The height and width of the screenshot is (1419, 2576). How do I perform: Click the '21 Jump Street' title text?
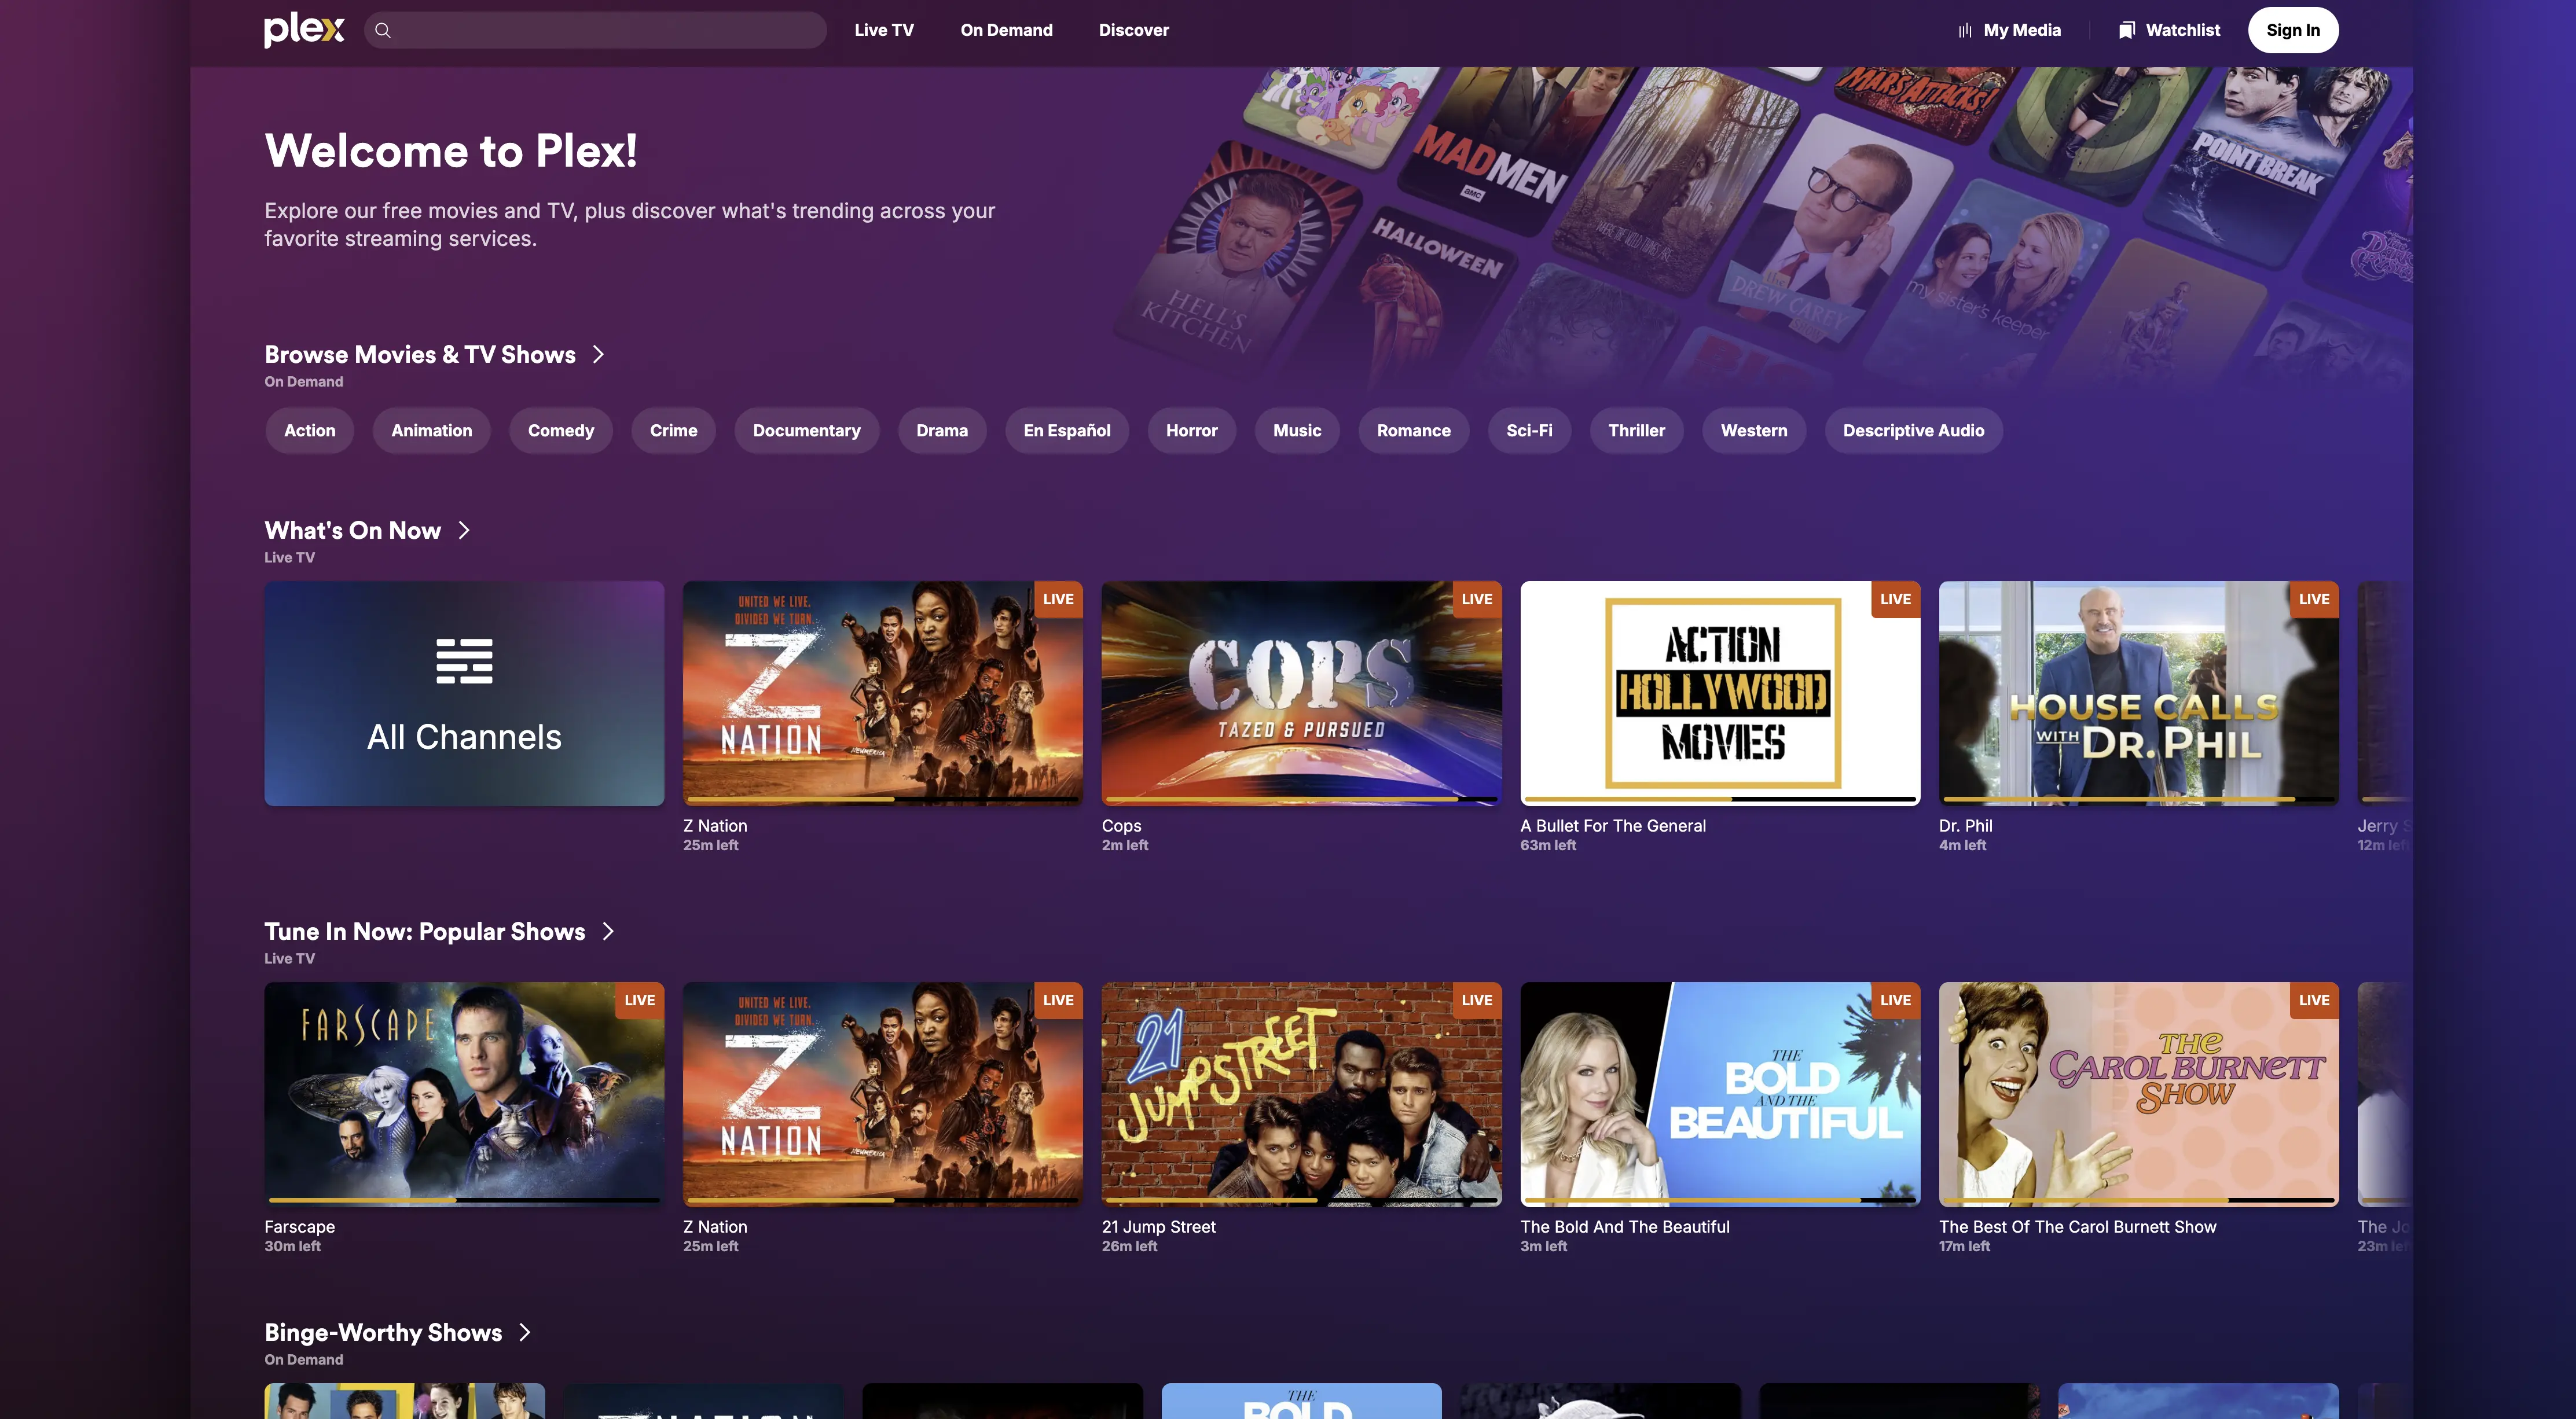[x=1158, y=1227]
